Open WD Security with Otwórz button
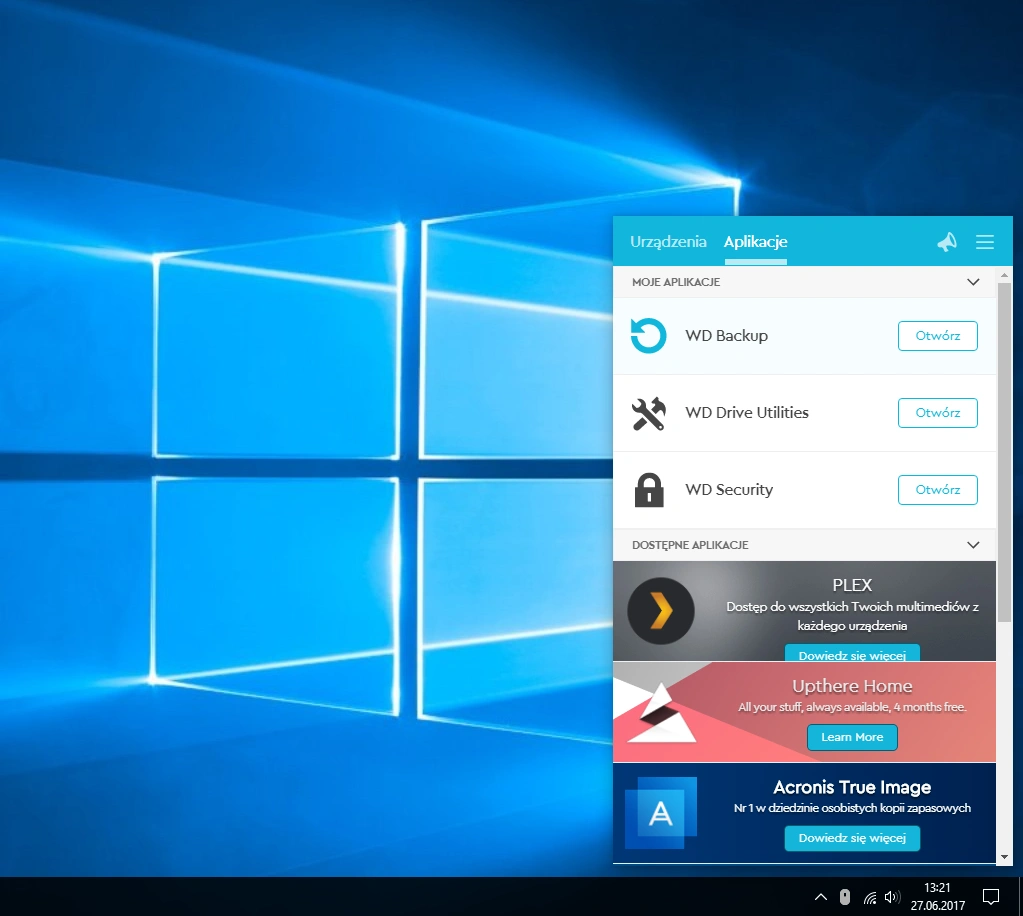Image resolution: width=1023 pixels, height=916 pixels. tap(938, 489)
